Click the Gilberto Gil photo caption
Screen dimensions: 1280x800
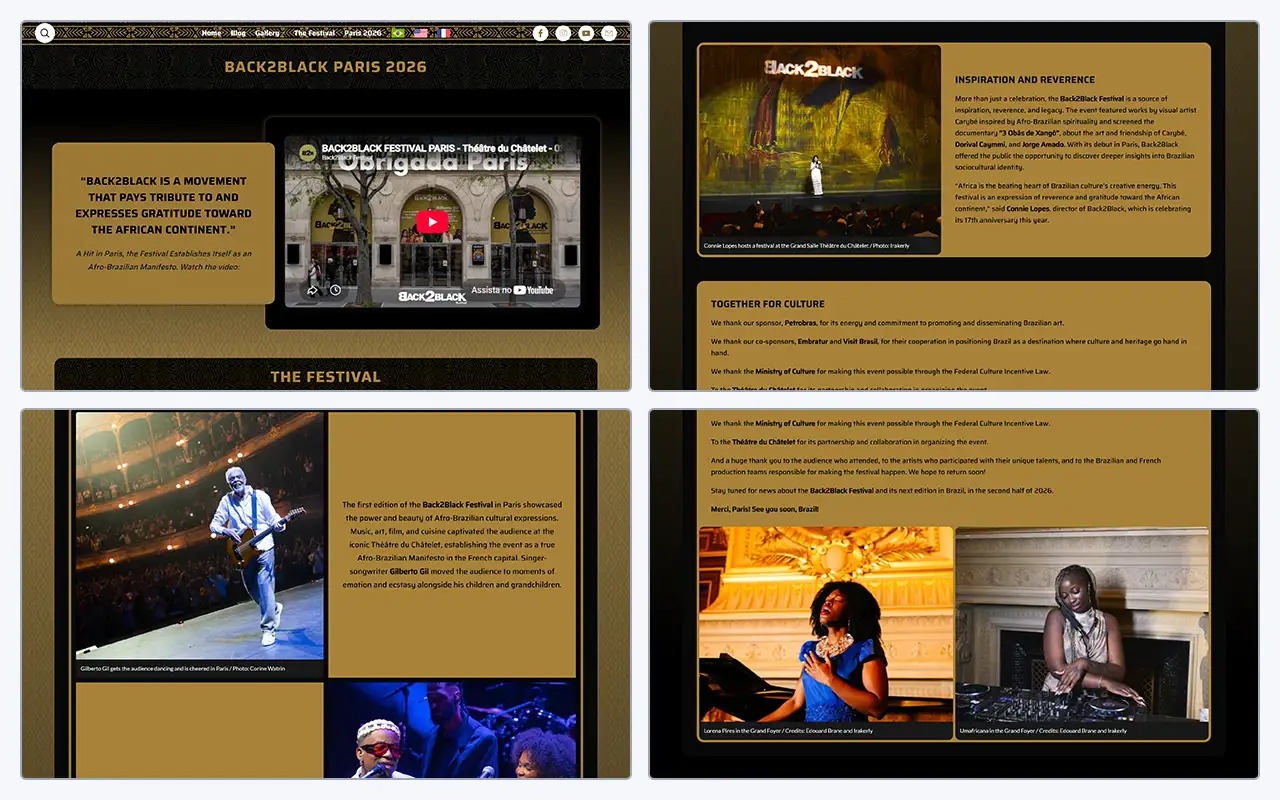click(x=183, y=669)
